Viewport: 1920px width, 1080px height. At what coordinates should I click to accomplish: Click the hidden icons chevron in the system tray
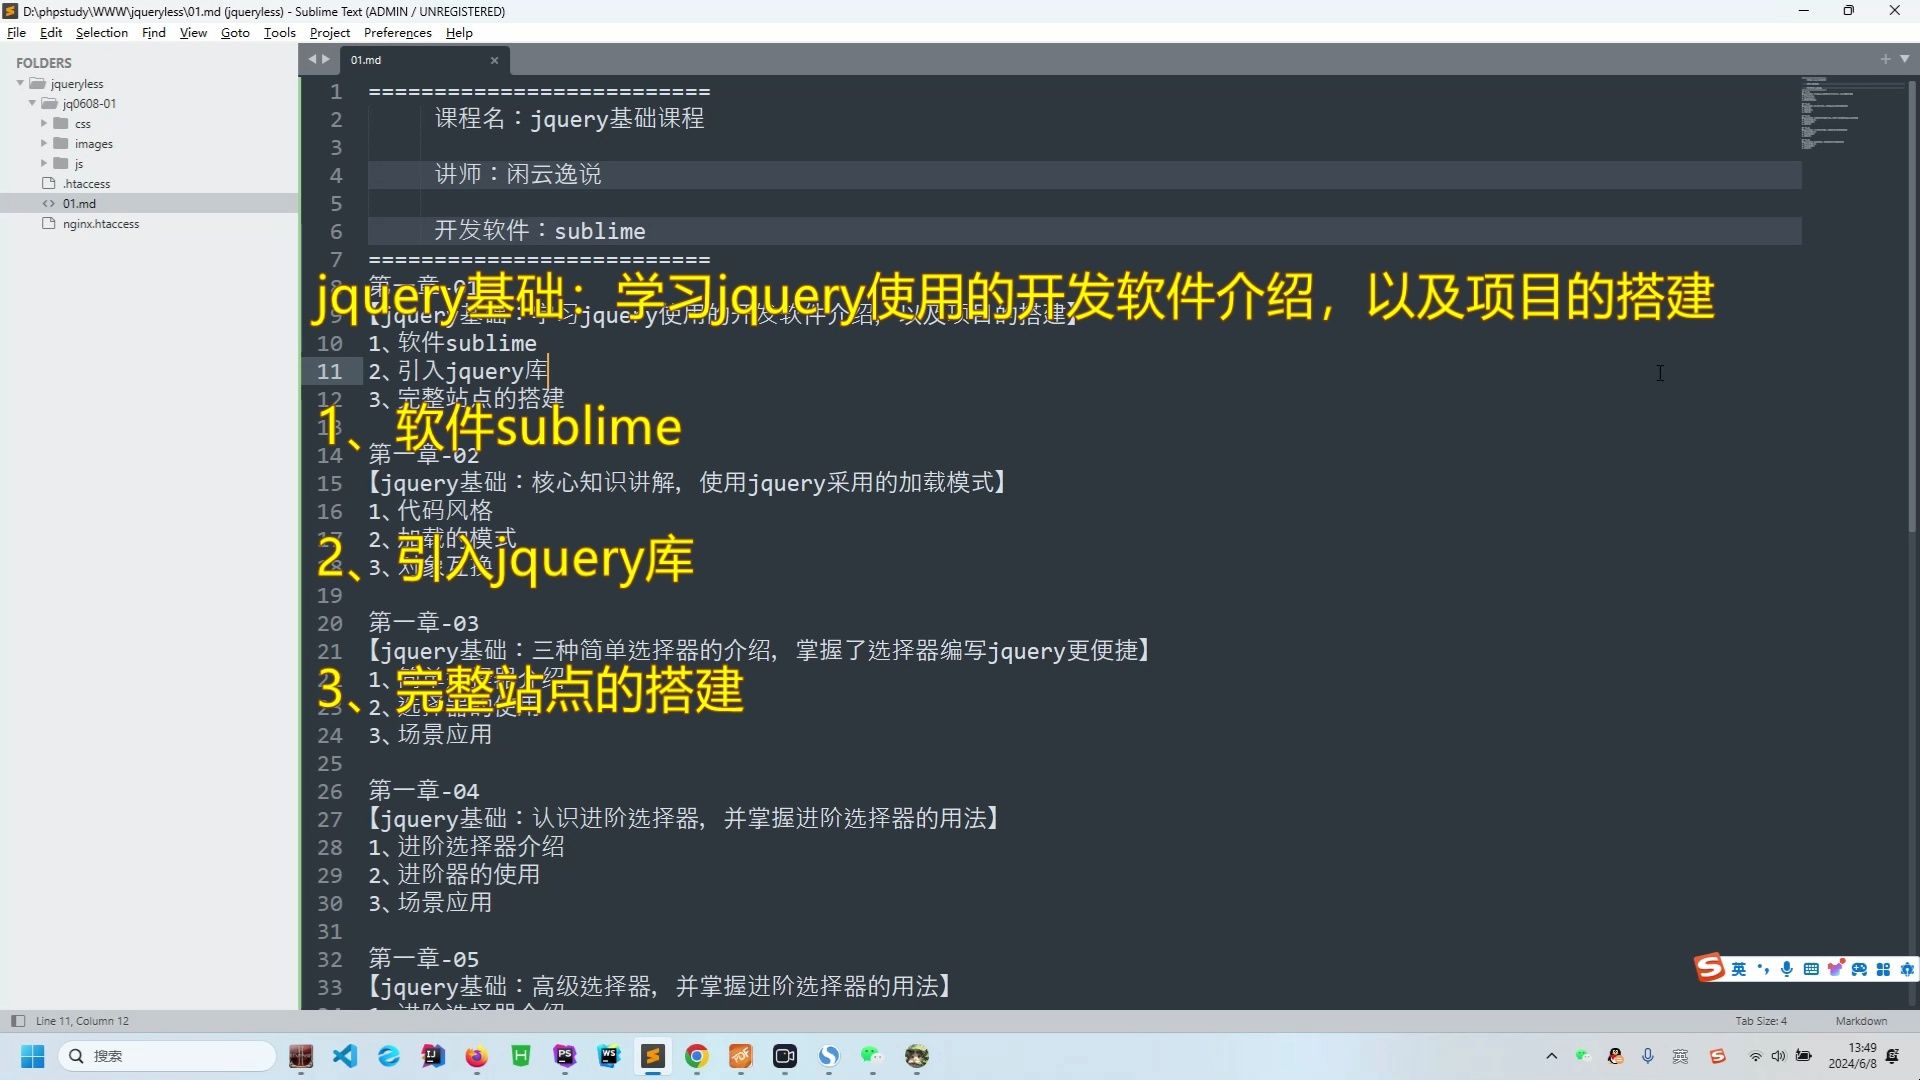1551,1056
